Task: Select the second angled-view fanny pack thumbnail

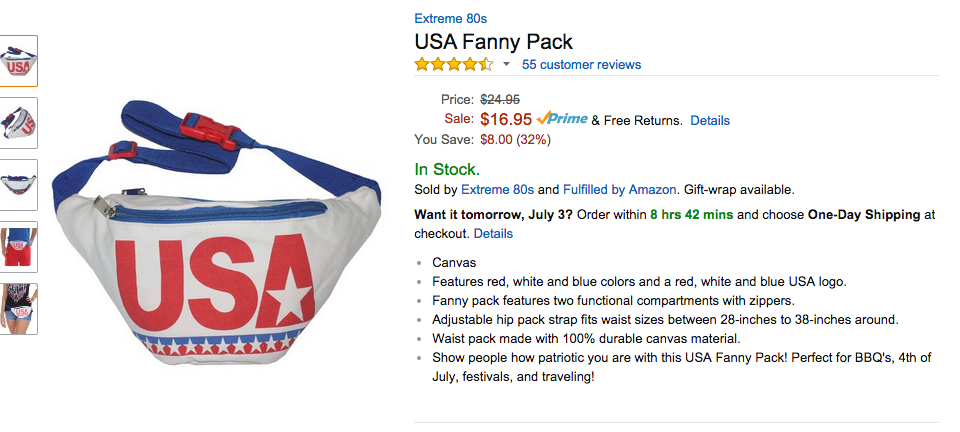Action: (19, 123)
